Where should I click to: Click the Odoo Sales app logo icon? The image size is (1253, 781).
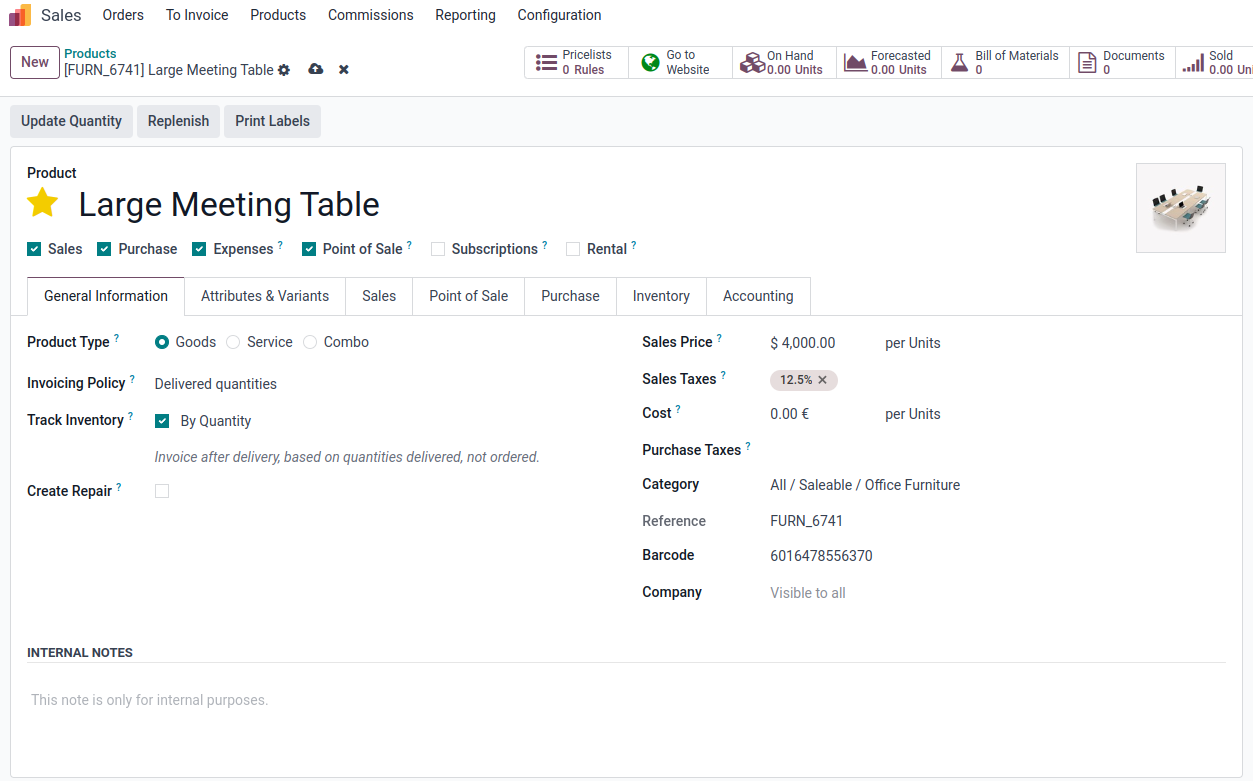point(20,15)
